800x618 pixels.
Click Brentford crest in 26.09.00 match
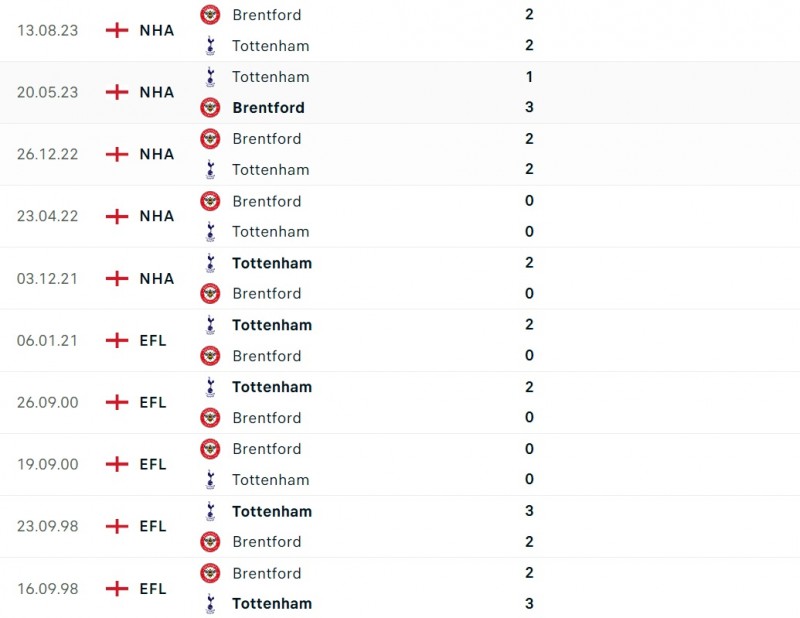coord(210,417)
